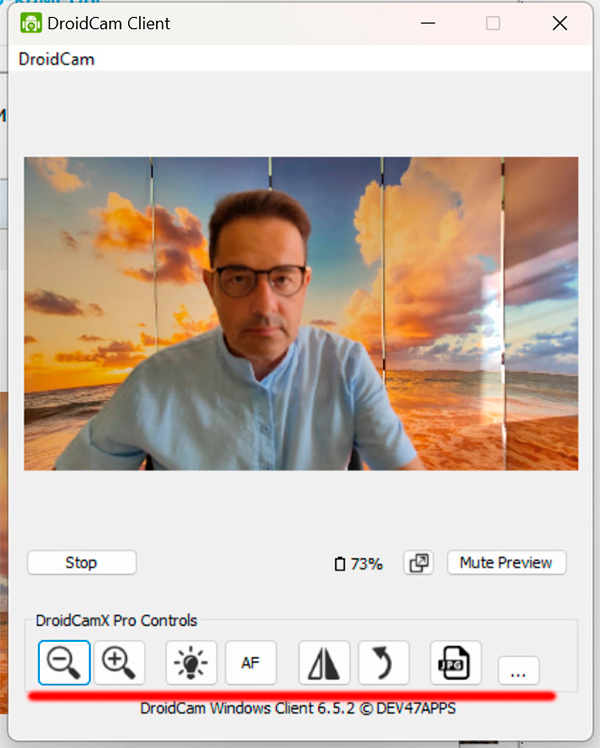Close the DroidCam Client window
The image size is (600, 748).
559,23
